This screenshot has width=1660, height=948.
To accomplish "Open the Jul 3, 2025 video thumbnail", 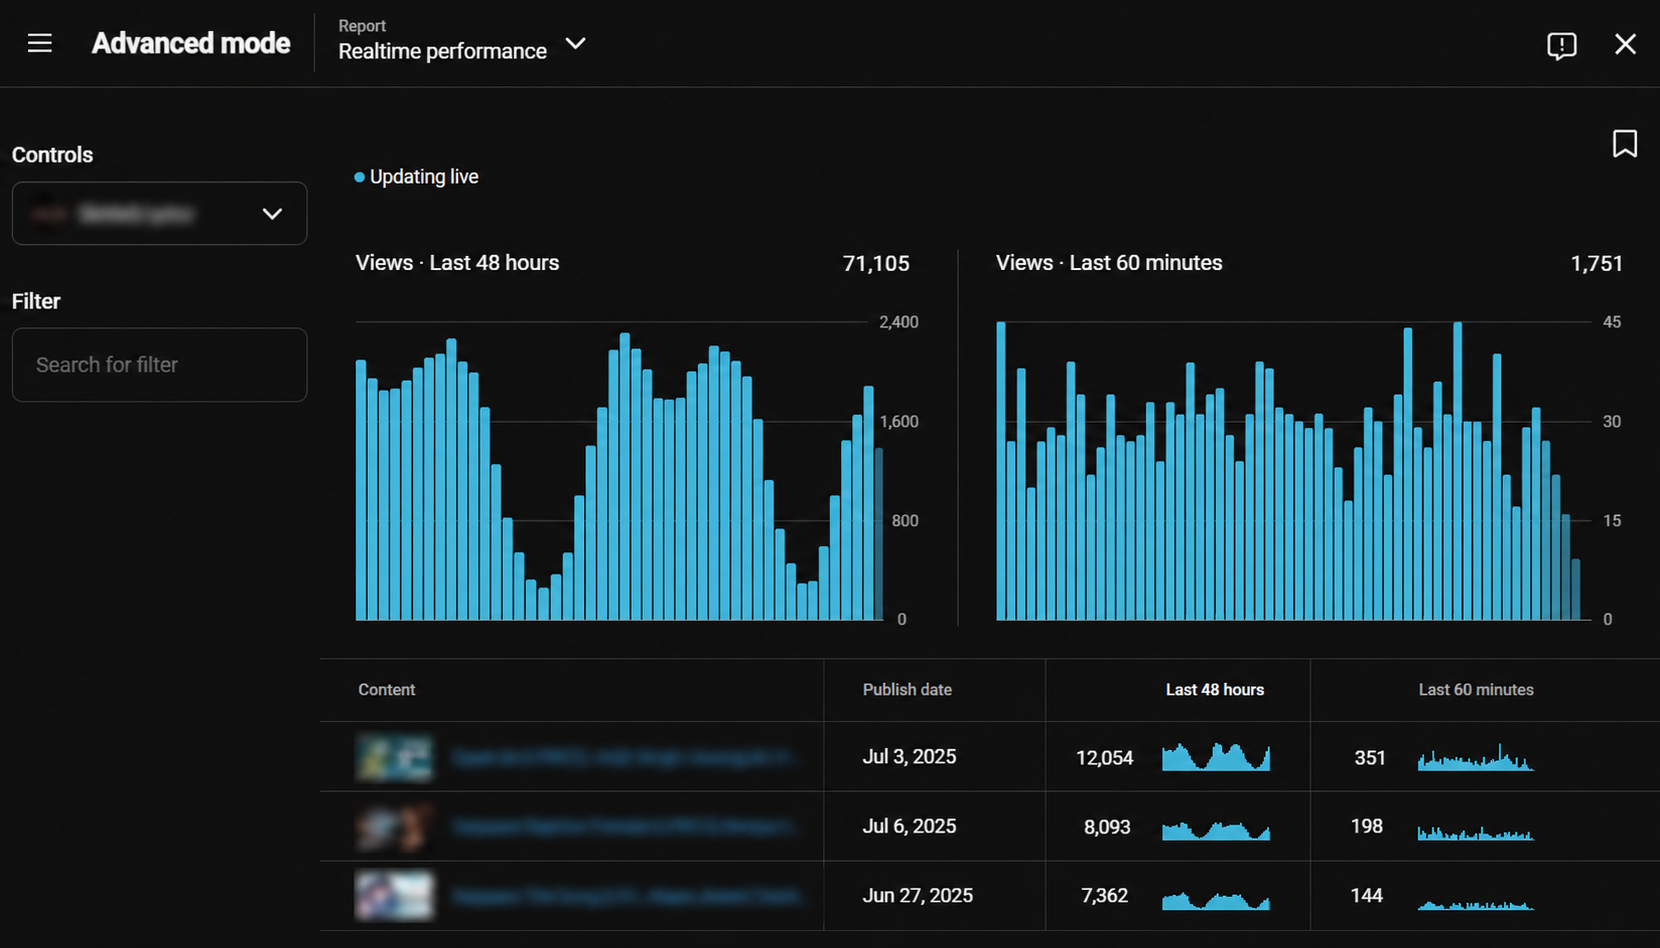I will (394, 757).
